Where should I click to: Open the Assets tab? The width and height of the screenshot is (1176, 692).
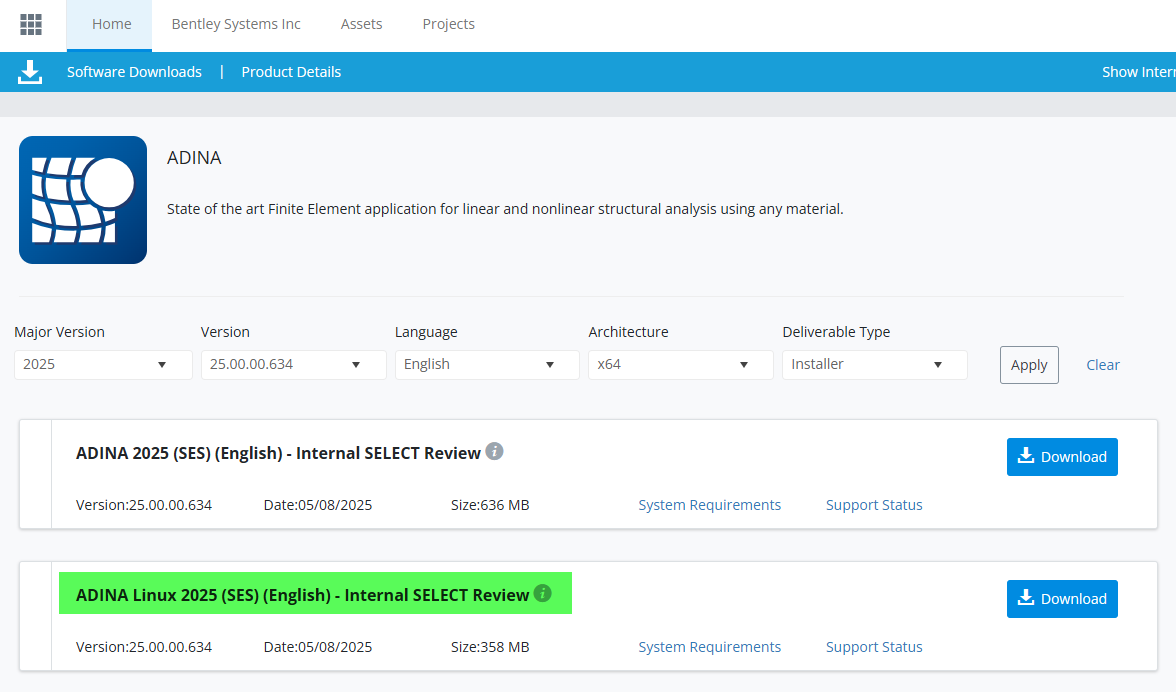pyautogui.click(x=362, y=24)
